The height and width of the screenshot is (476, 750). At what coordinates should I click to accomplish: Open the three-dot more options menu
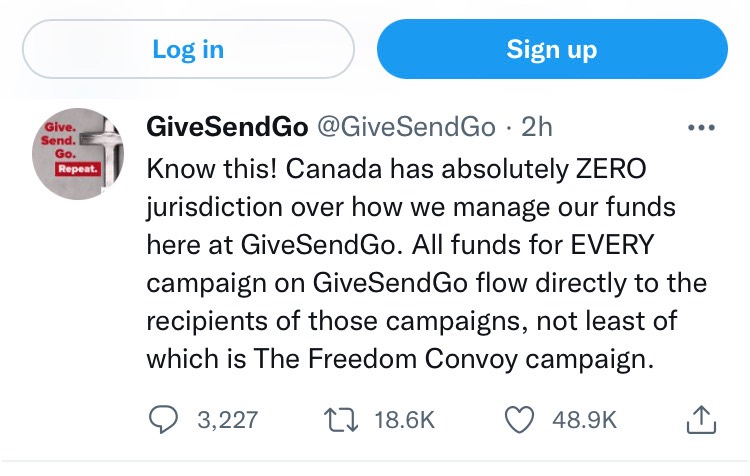[701, 128]
